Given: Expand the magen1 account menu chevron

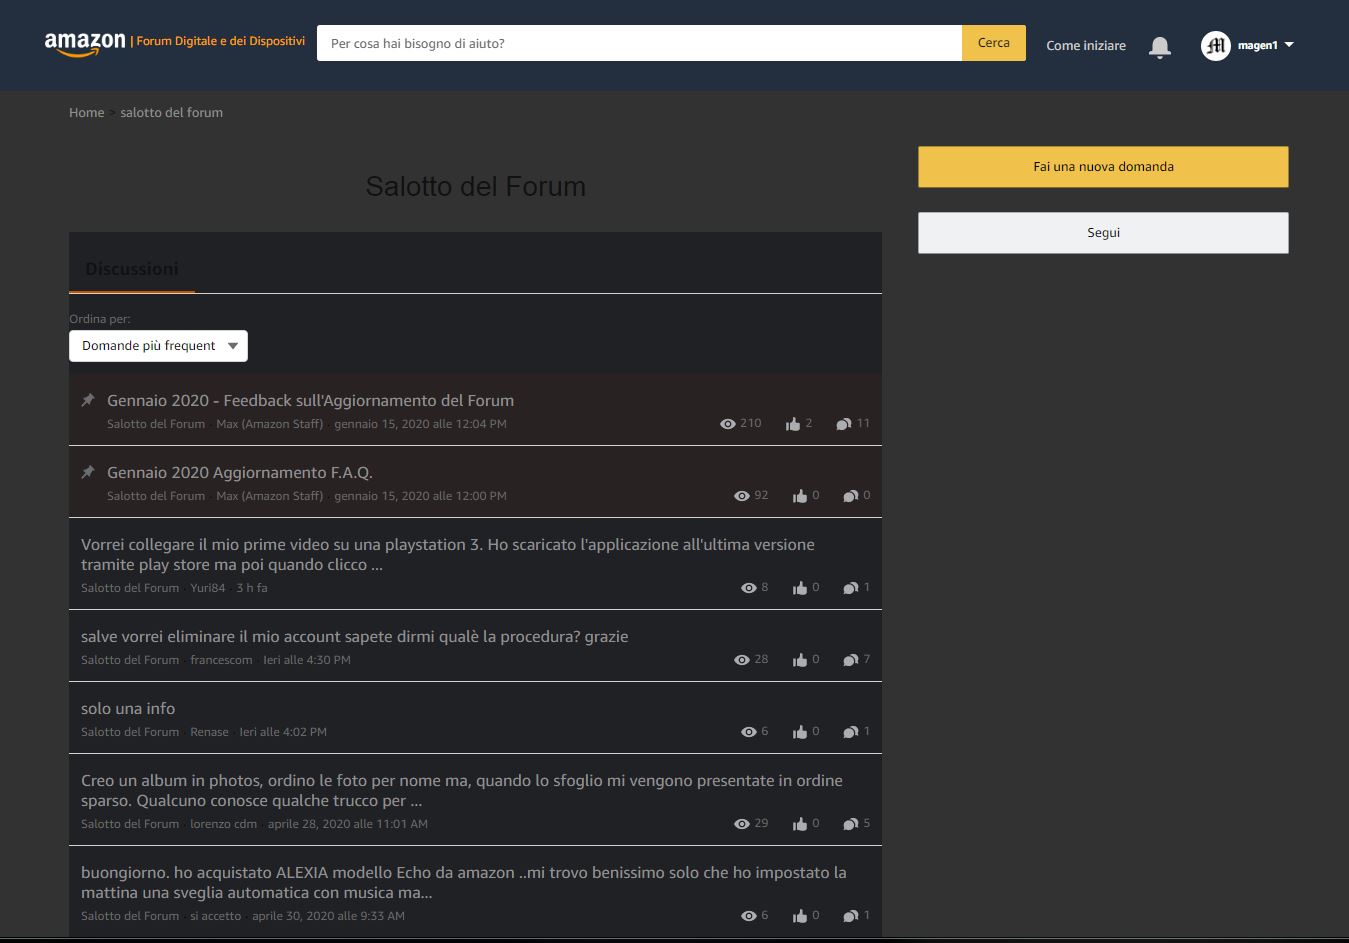Looking at the screenshot, I should tap(1289, 45).
